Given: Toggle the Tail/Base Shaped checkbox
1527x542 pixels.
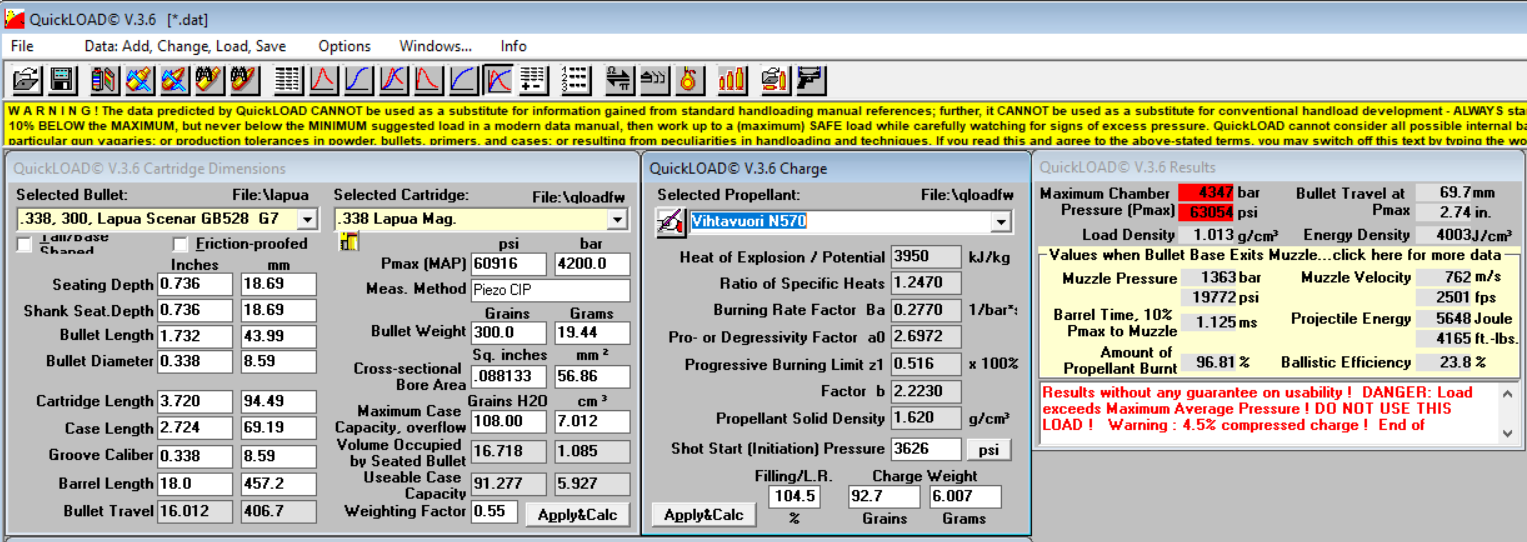Looking at the screenshot, I should click(x=25, y=244).
